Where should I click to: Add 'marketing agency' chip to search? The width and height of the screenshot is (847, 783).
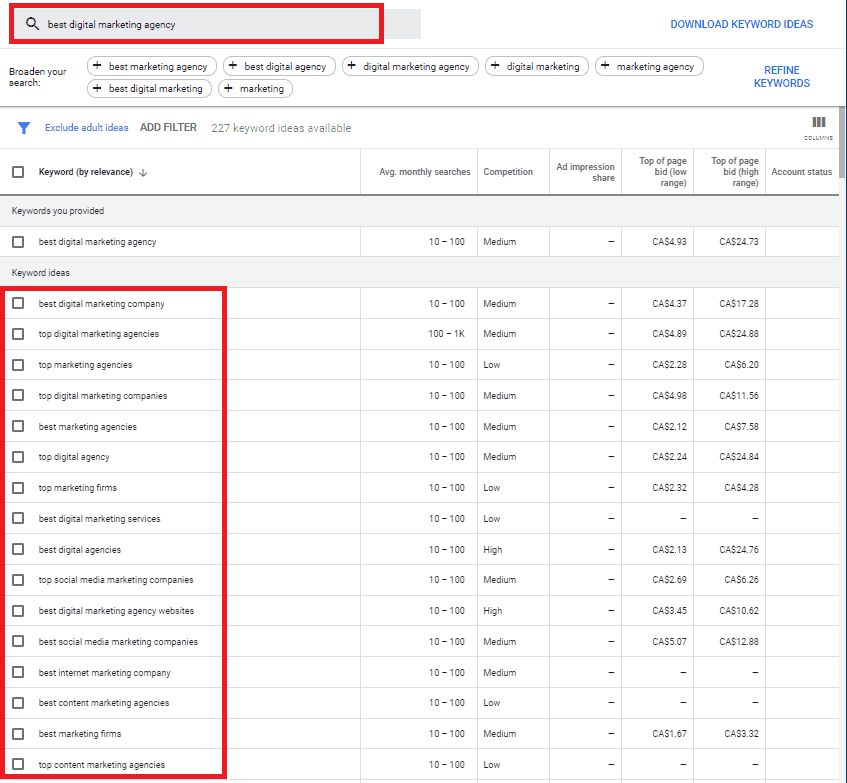tap(649, 66)
